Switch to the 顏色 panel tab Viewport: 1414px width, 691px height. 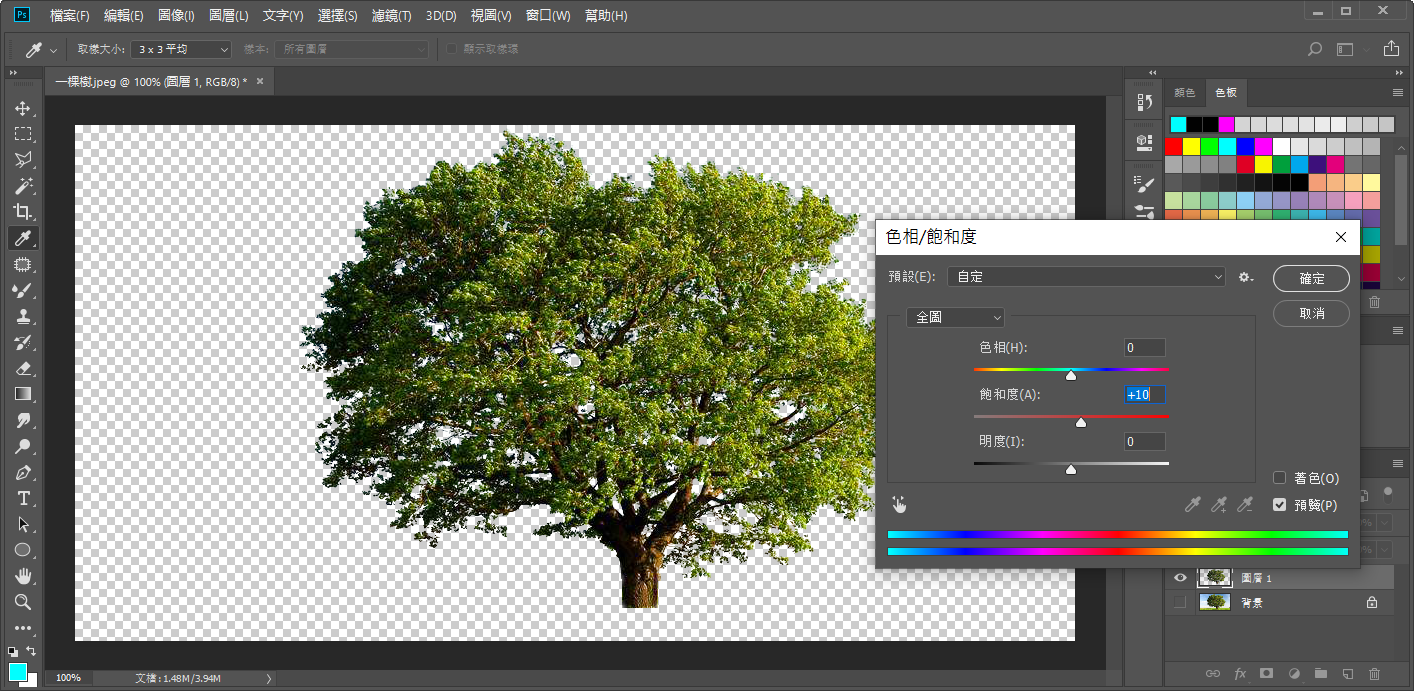1184,92
